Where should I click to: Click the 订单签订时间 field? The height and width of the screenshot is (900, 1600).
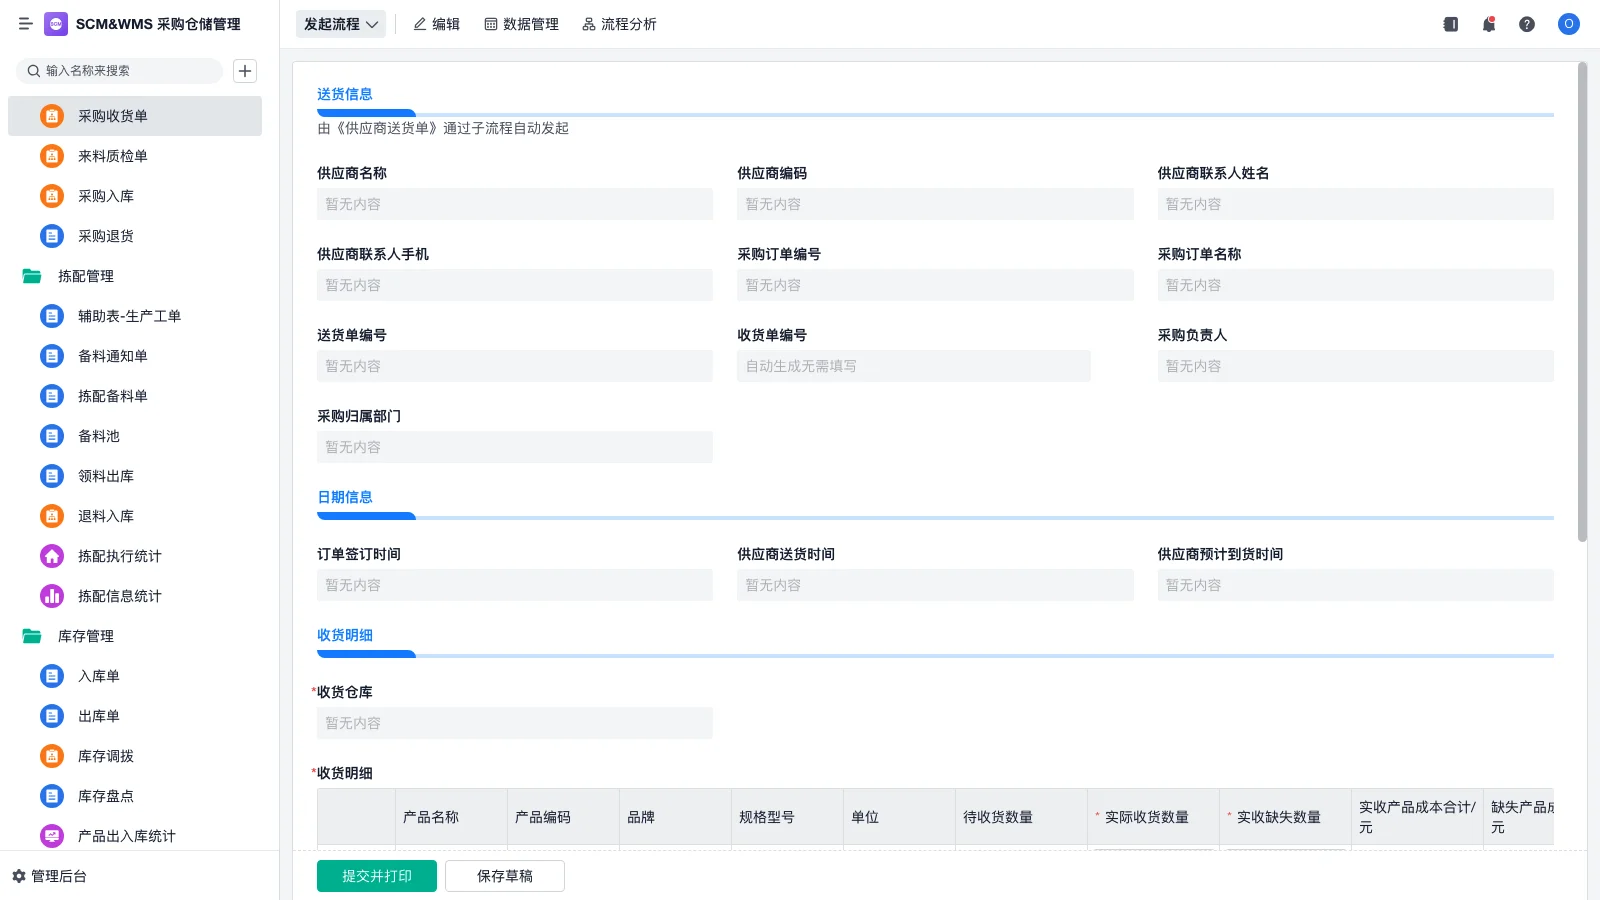coord(515,585)
